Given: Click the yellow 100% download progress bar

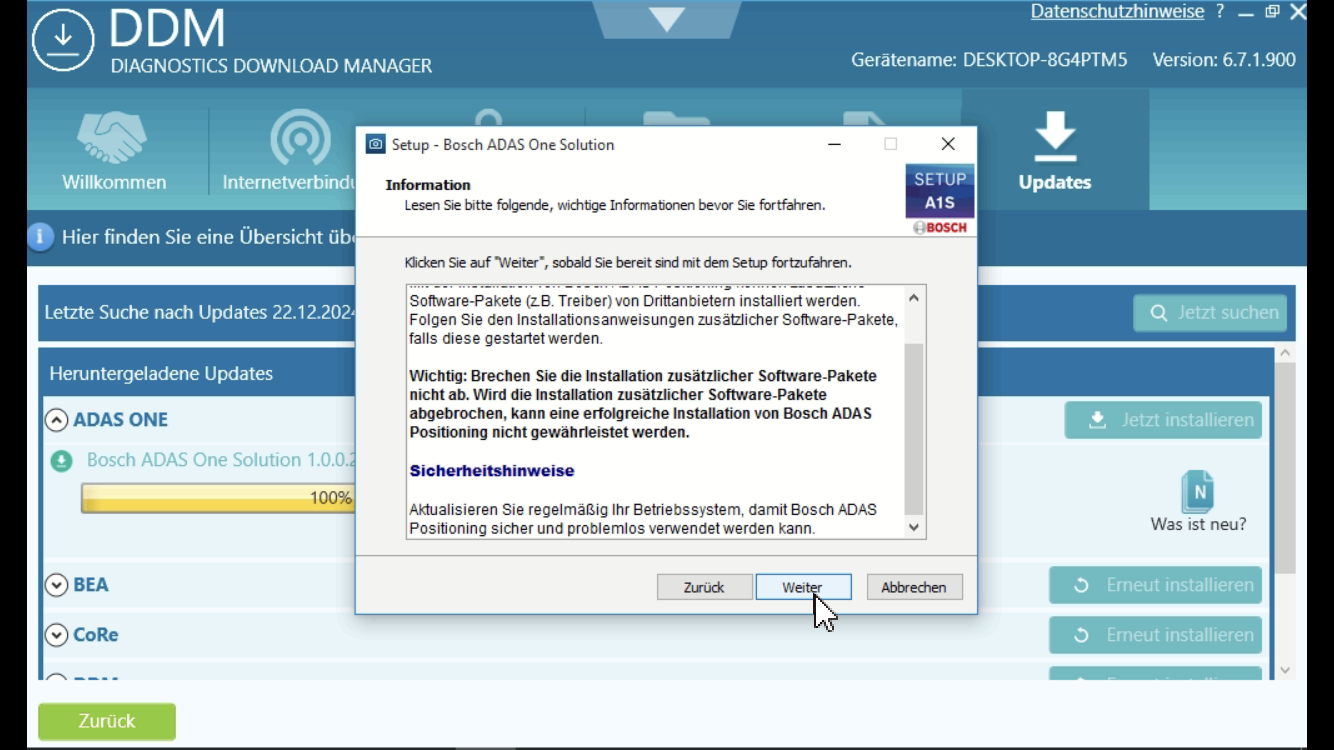Looking at the screenshot, I should [x=217, y=498].
